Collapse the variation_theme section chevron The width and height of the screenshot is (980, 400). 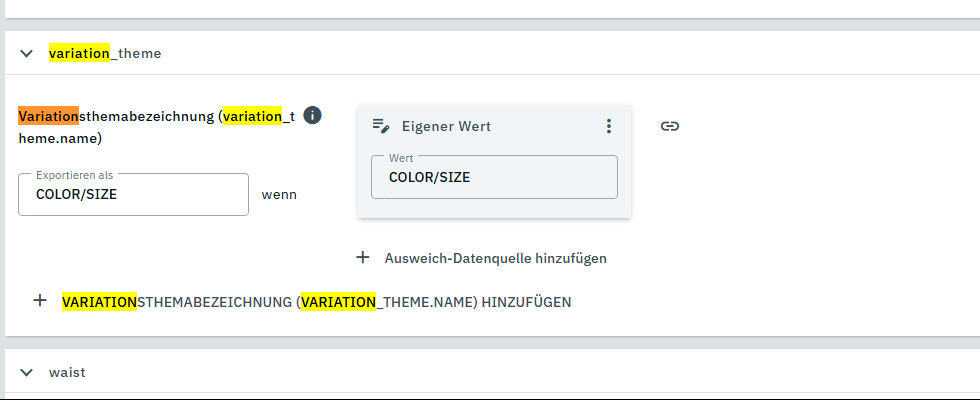pos(27,53)
